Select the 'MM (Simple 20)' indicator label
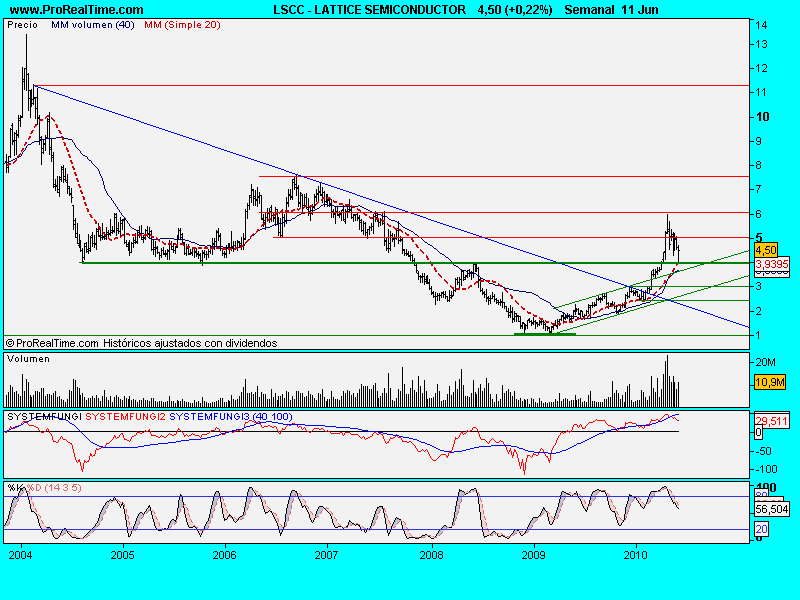The height and width of the screenshot is (600, 800). (x=182, y=24)
